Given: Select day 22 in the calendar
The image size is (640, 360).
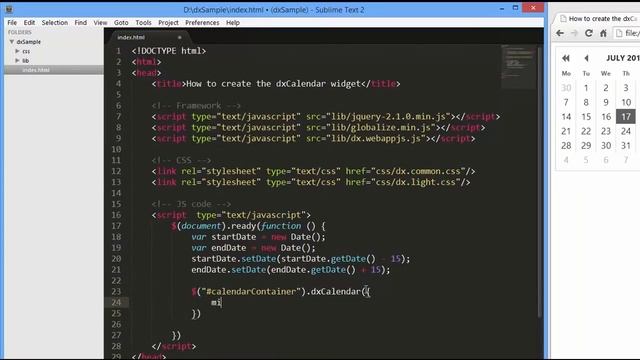Looking at the screenshot, I should (x=586, y=131).
